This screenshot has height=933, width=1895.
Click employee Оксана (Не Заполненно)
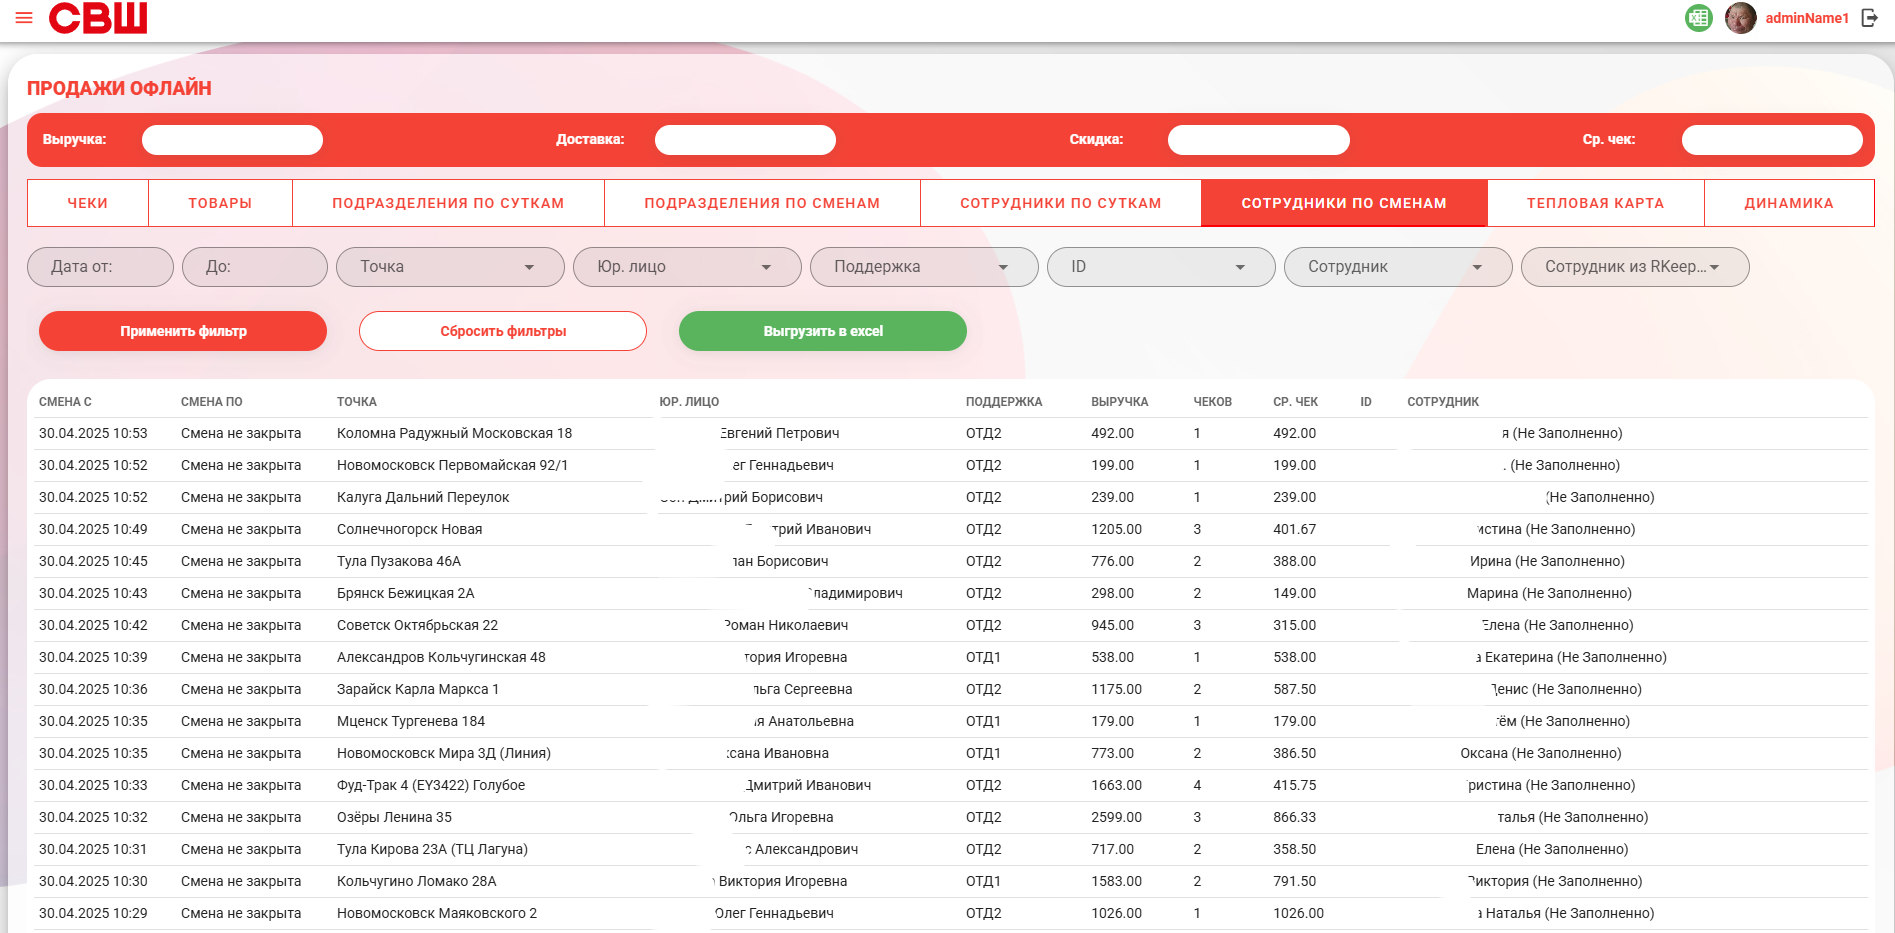(1541, 753)
